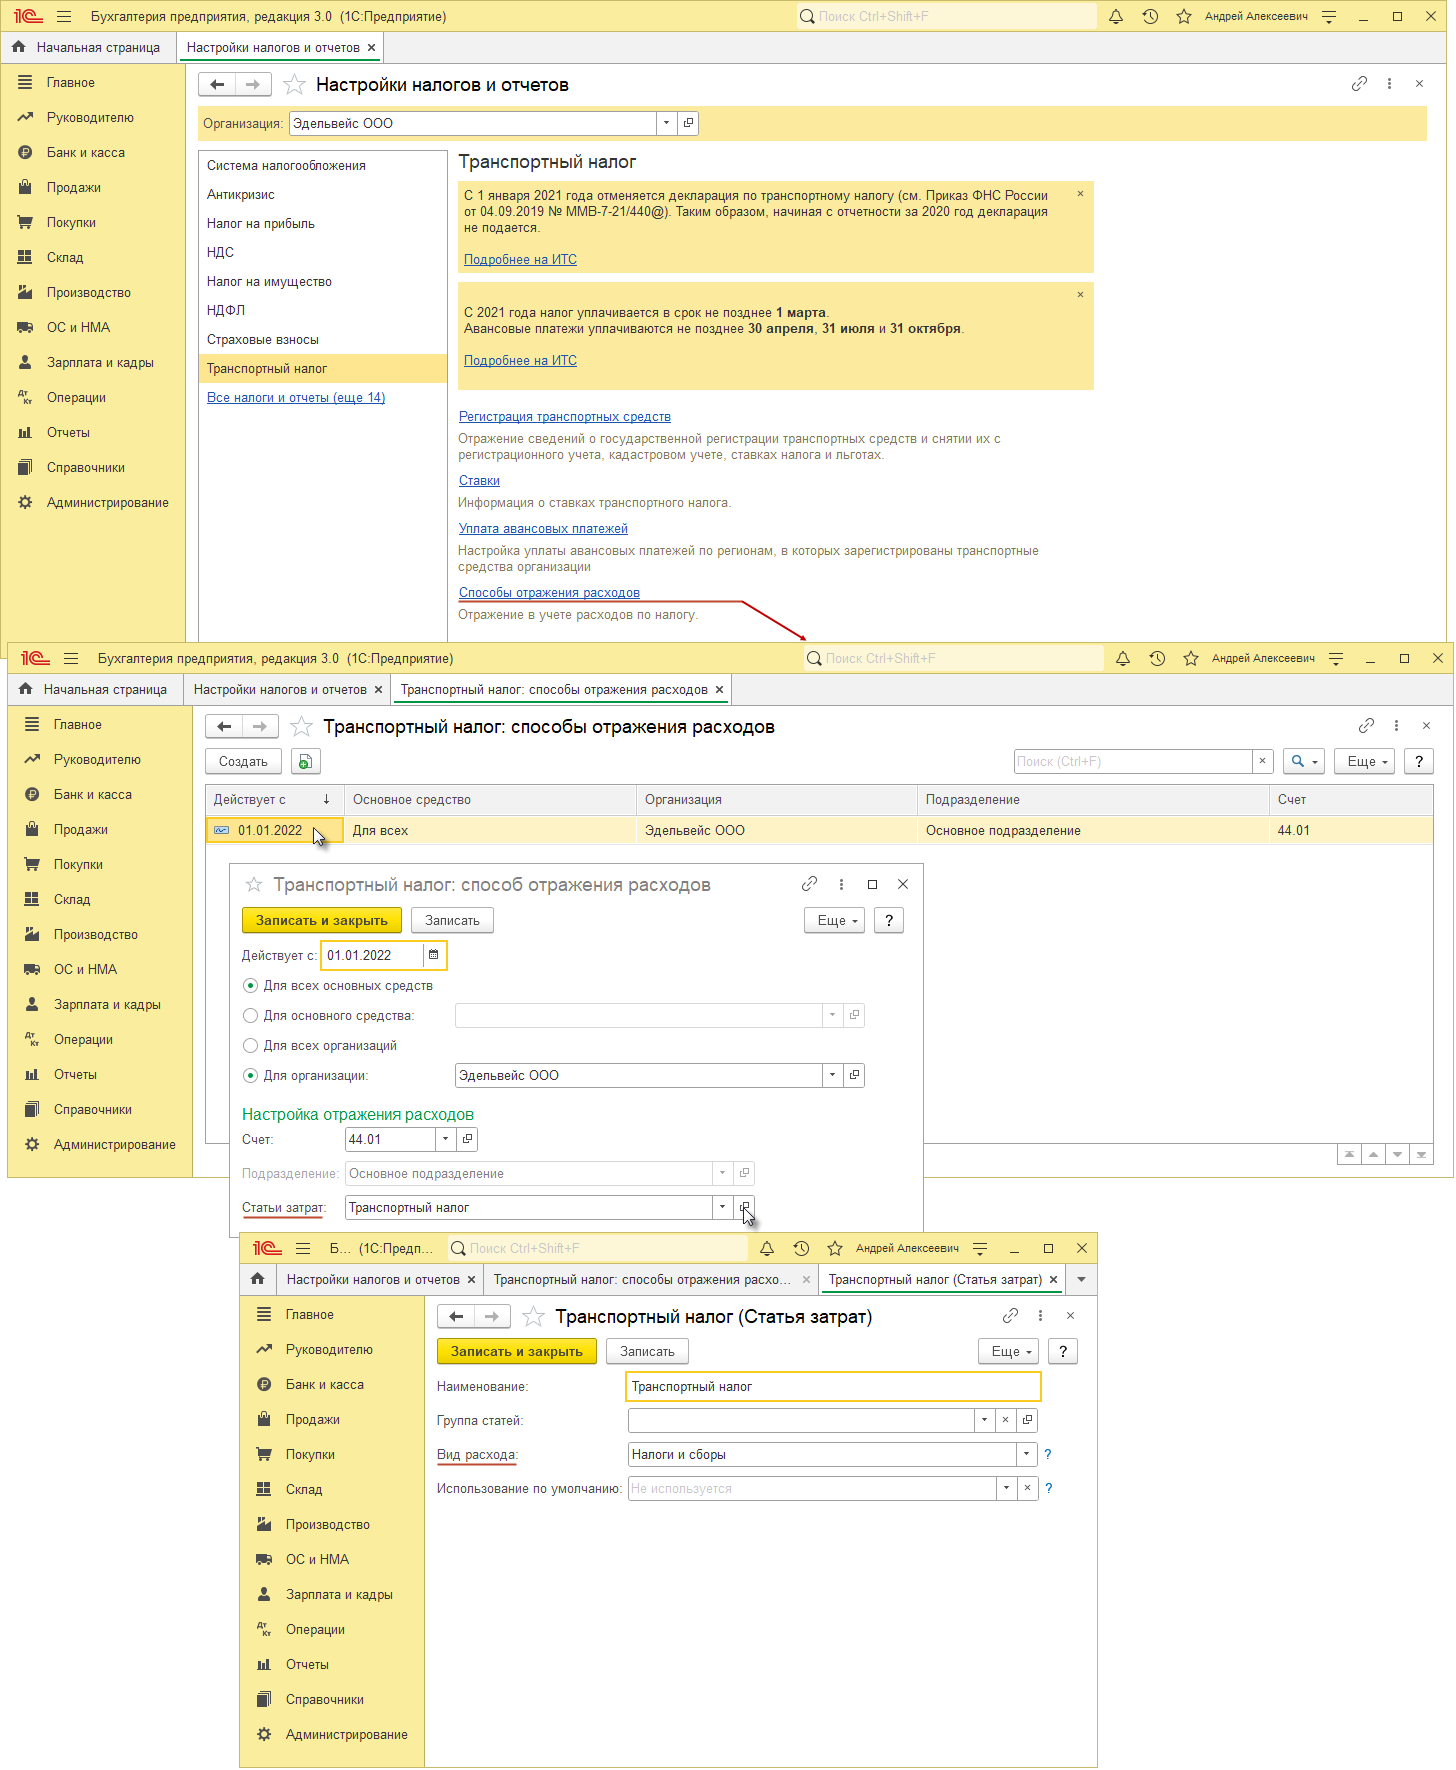This screenshot has height=1770, width=1456.
Task: Open notifications bell in top window
Action: 1116,16
